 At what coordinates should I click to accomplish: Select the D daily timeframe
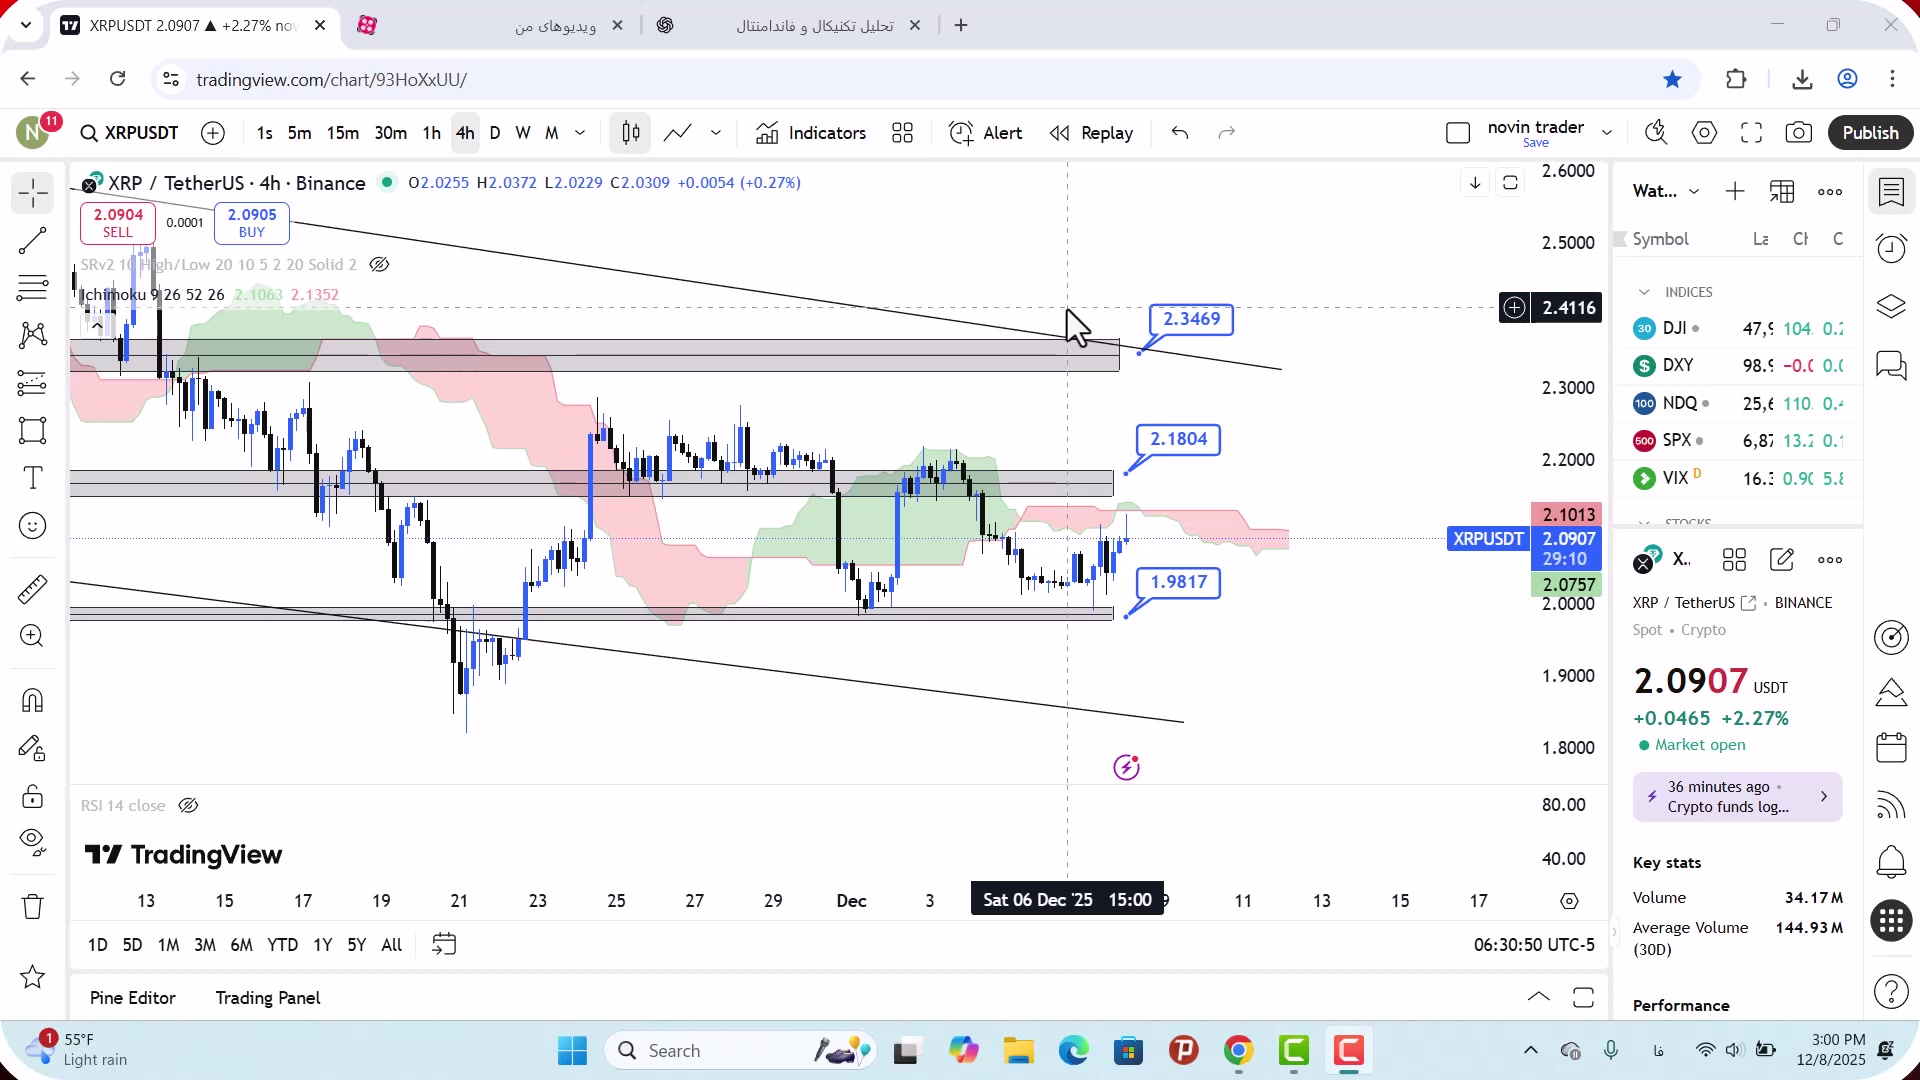point(495,133)
